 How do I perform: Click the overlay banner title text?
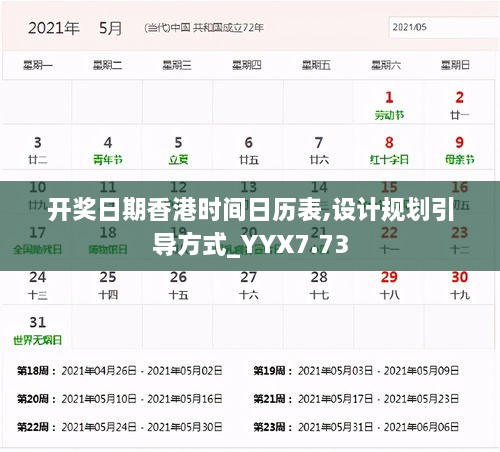pos(251,227)
